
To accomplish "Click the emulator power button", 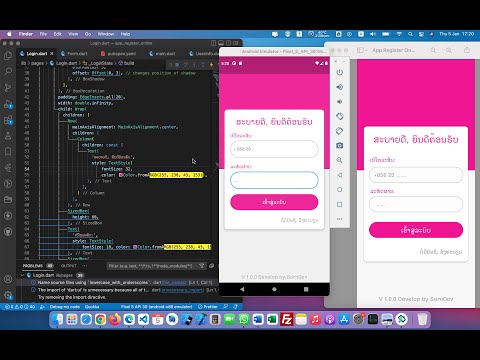I will click(x=339, y=72).
